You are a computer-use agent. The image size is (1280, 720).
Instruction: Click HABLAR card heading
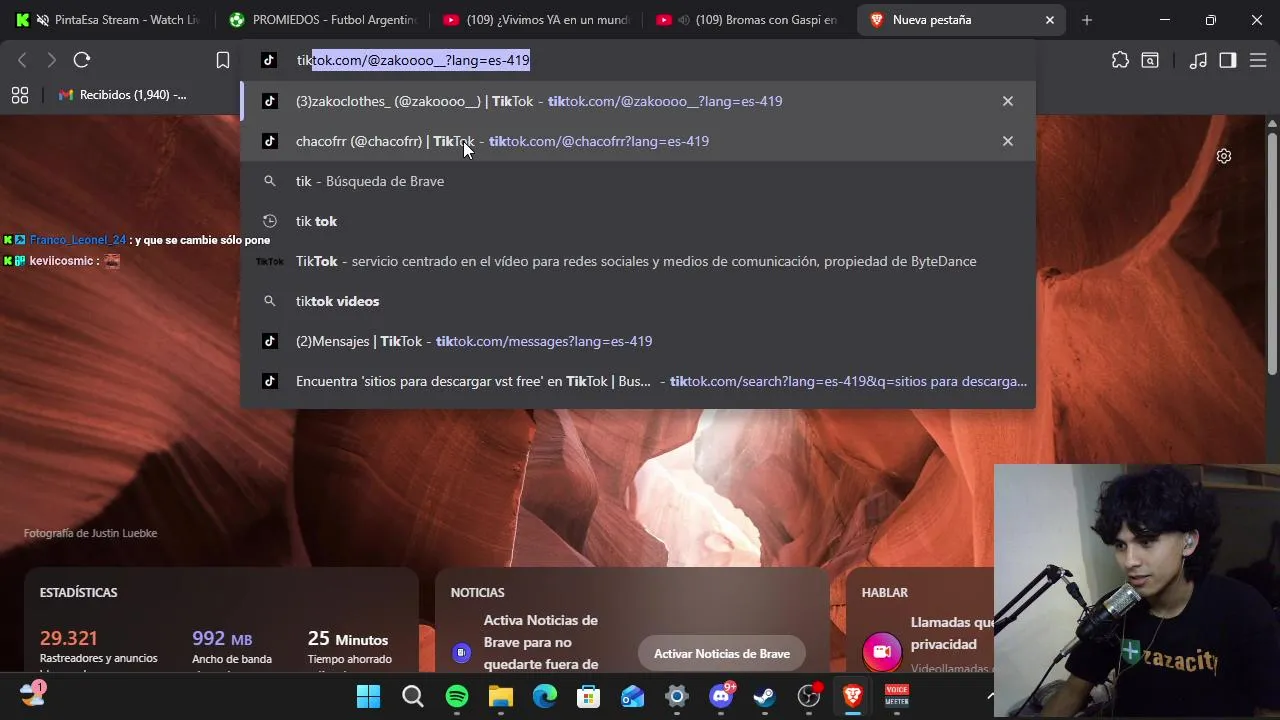coord(885,592)
